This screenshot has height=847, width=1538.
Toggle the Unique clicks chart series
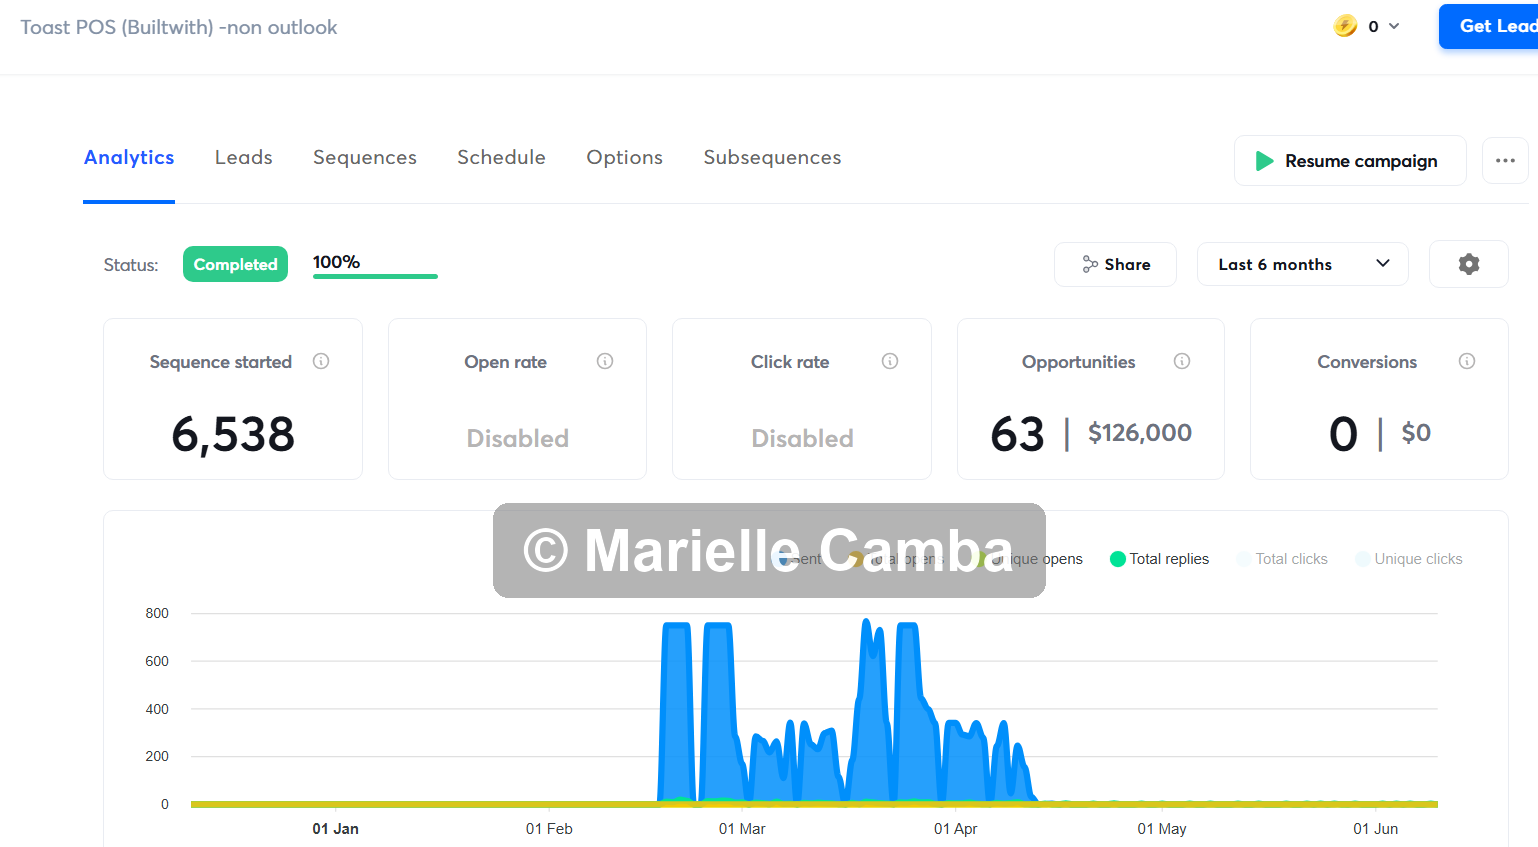click(x=1409, y=559)
